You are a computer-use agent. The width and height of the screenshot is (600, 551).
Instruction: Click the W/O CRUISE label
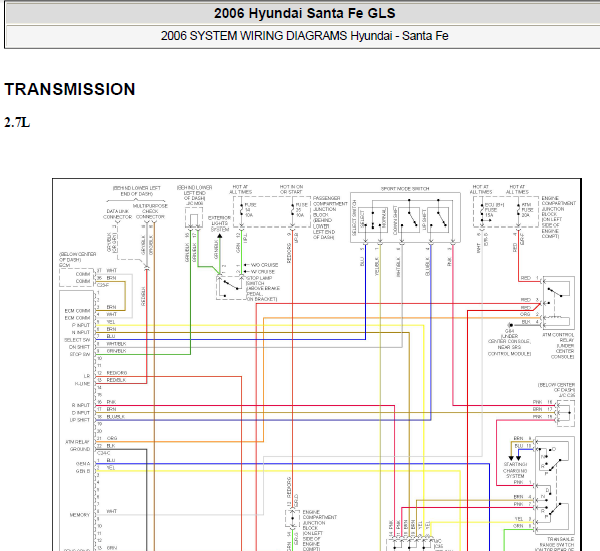click(264, 265)
